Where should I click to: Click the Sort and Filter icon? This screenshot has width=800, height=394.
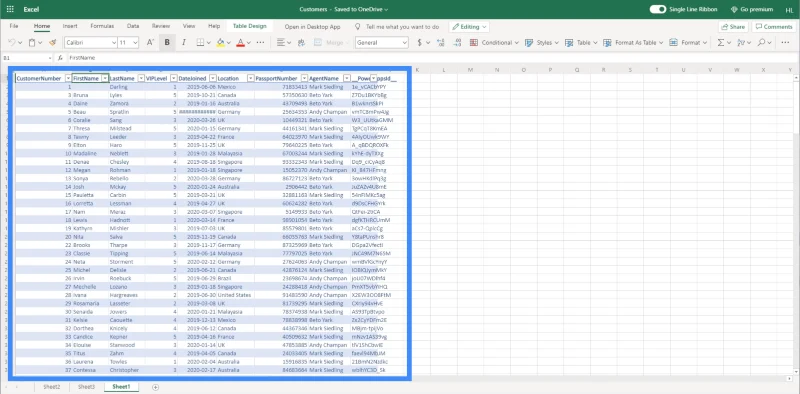click(741, 43)
